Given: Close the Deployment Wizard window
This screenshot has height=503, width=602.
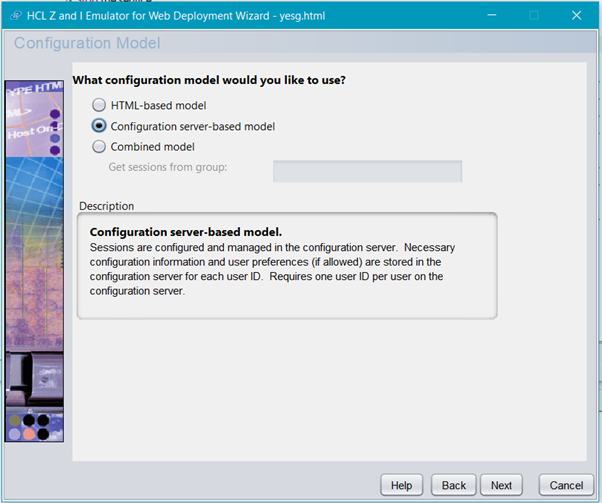Looking at the screenshot, I should [x=576, y=15].
